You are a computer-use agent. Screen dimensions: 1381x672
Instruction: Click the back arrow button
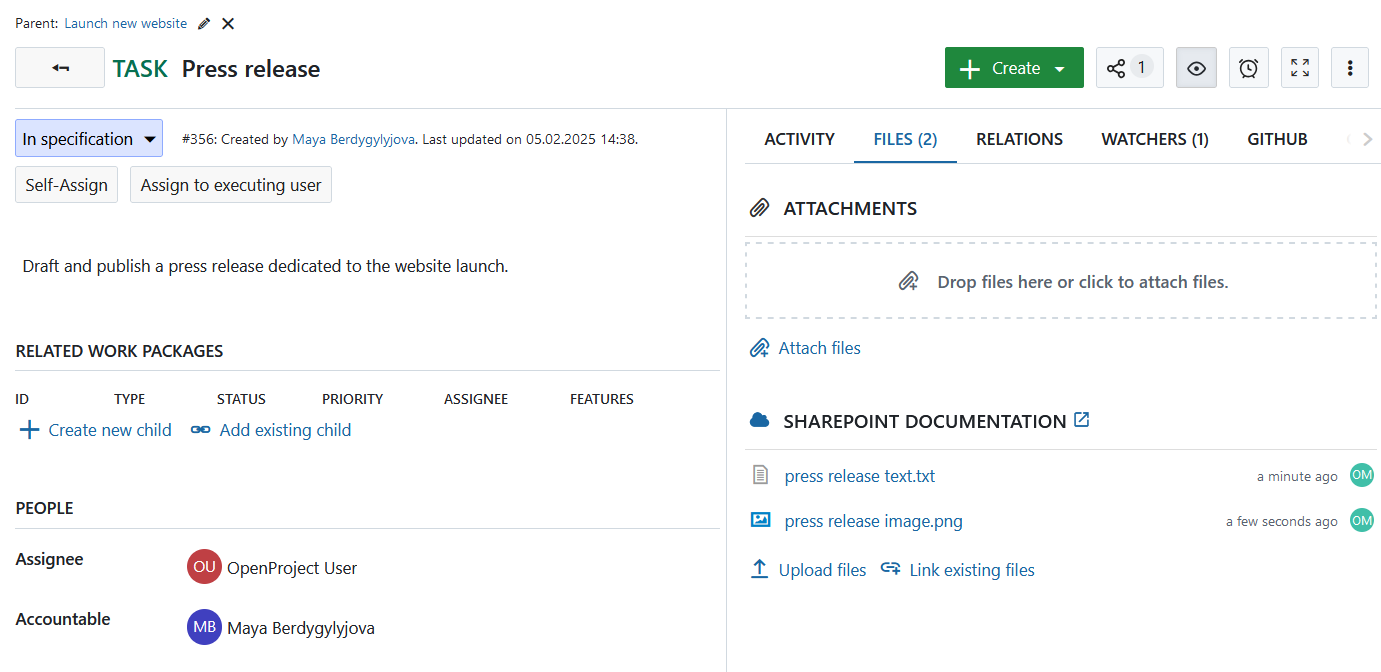(60, 68)
